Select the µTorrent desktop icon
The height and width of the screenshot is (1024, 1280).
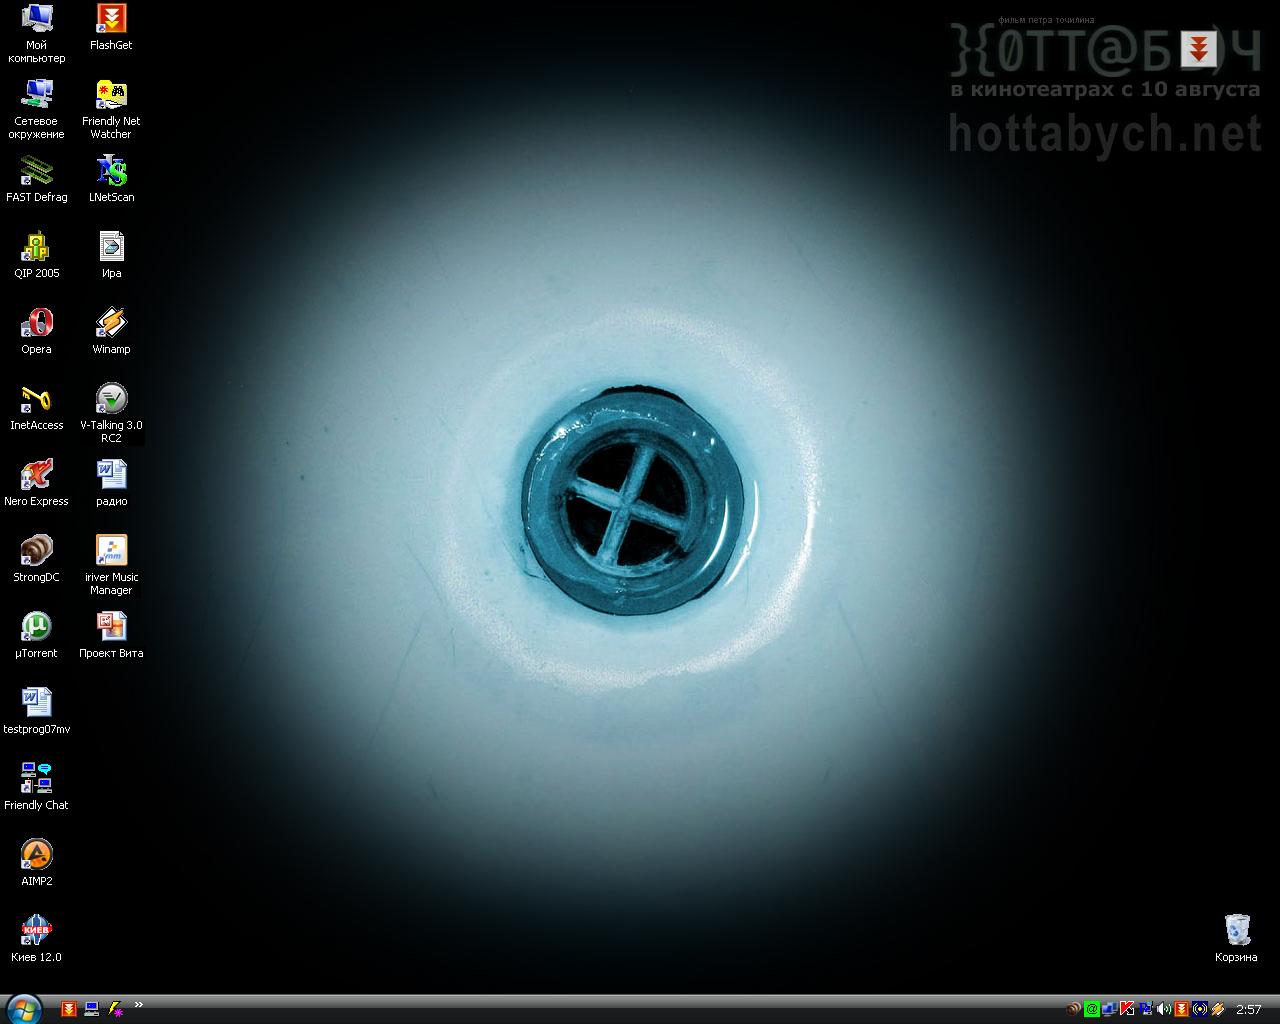point(36,628)
